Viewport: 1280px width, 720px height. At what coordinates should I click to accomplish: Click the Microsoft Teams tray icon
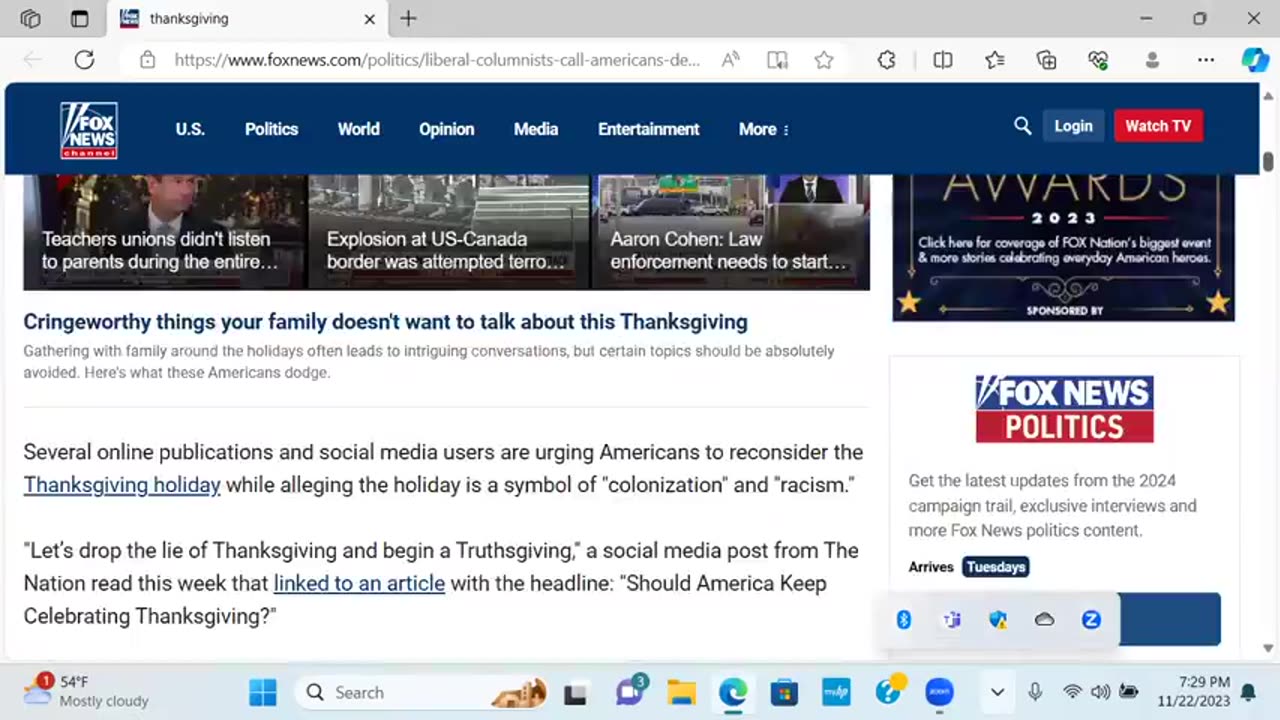951,620
